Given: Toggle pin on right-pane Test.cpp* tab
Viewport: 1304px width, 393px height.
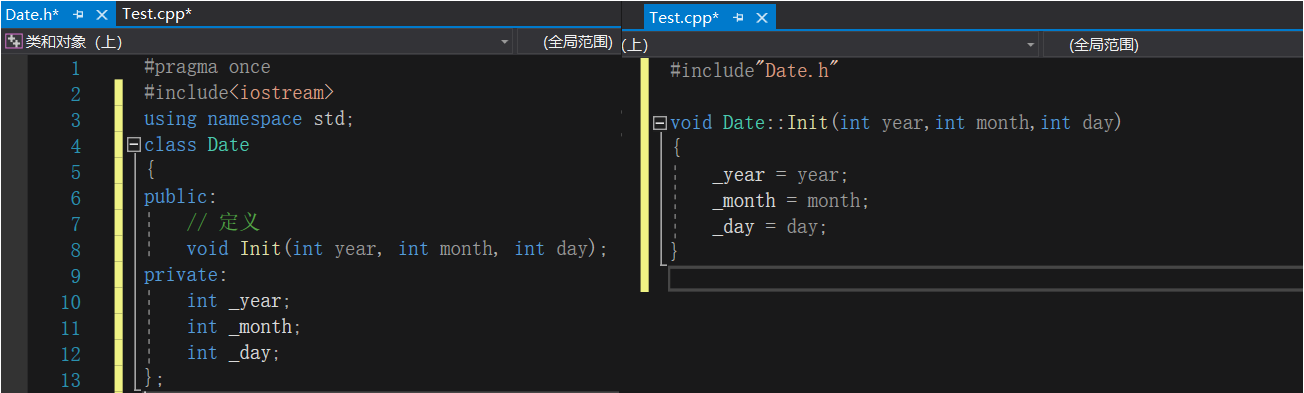Looking at the screenshot, I should [739, 19].
